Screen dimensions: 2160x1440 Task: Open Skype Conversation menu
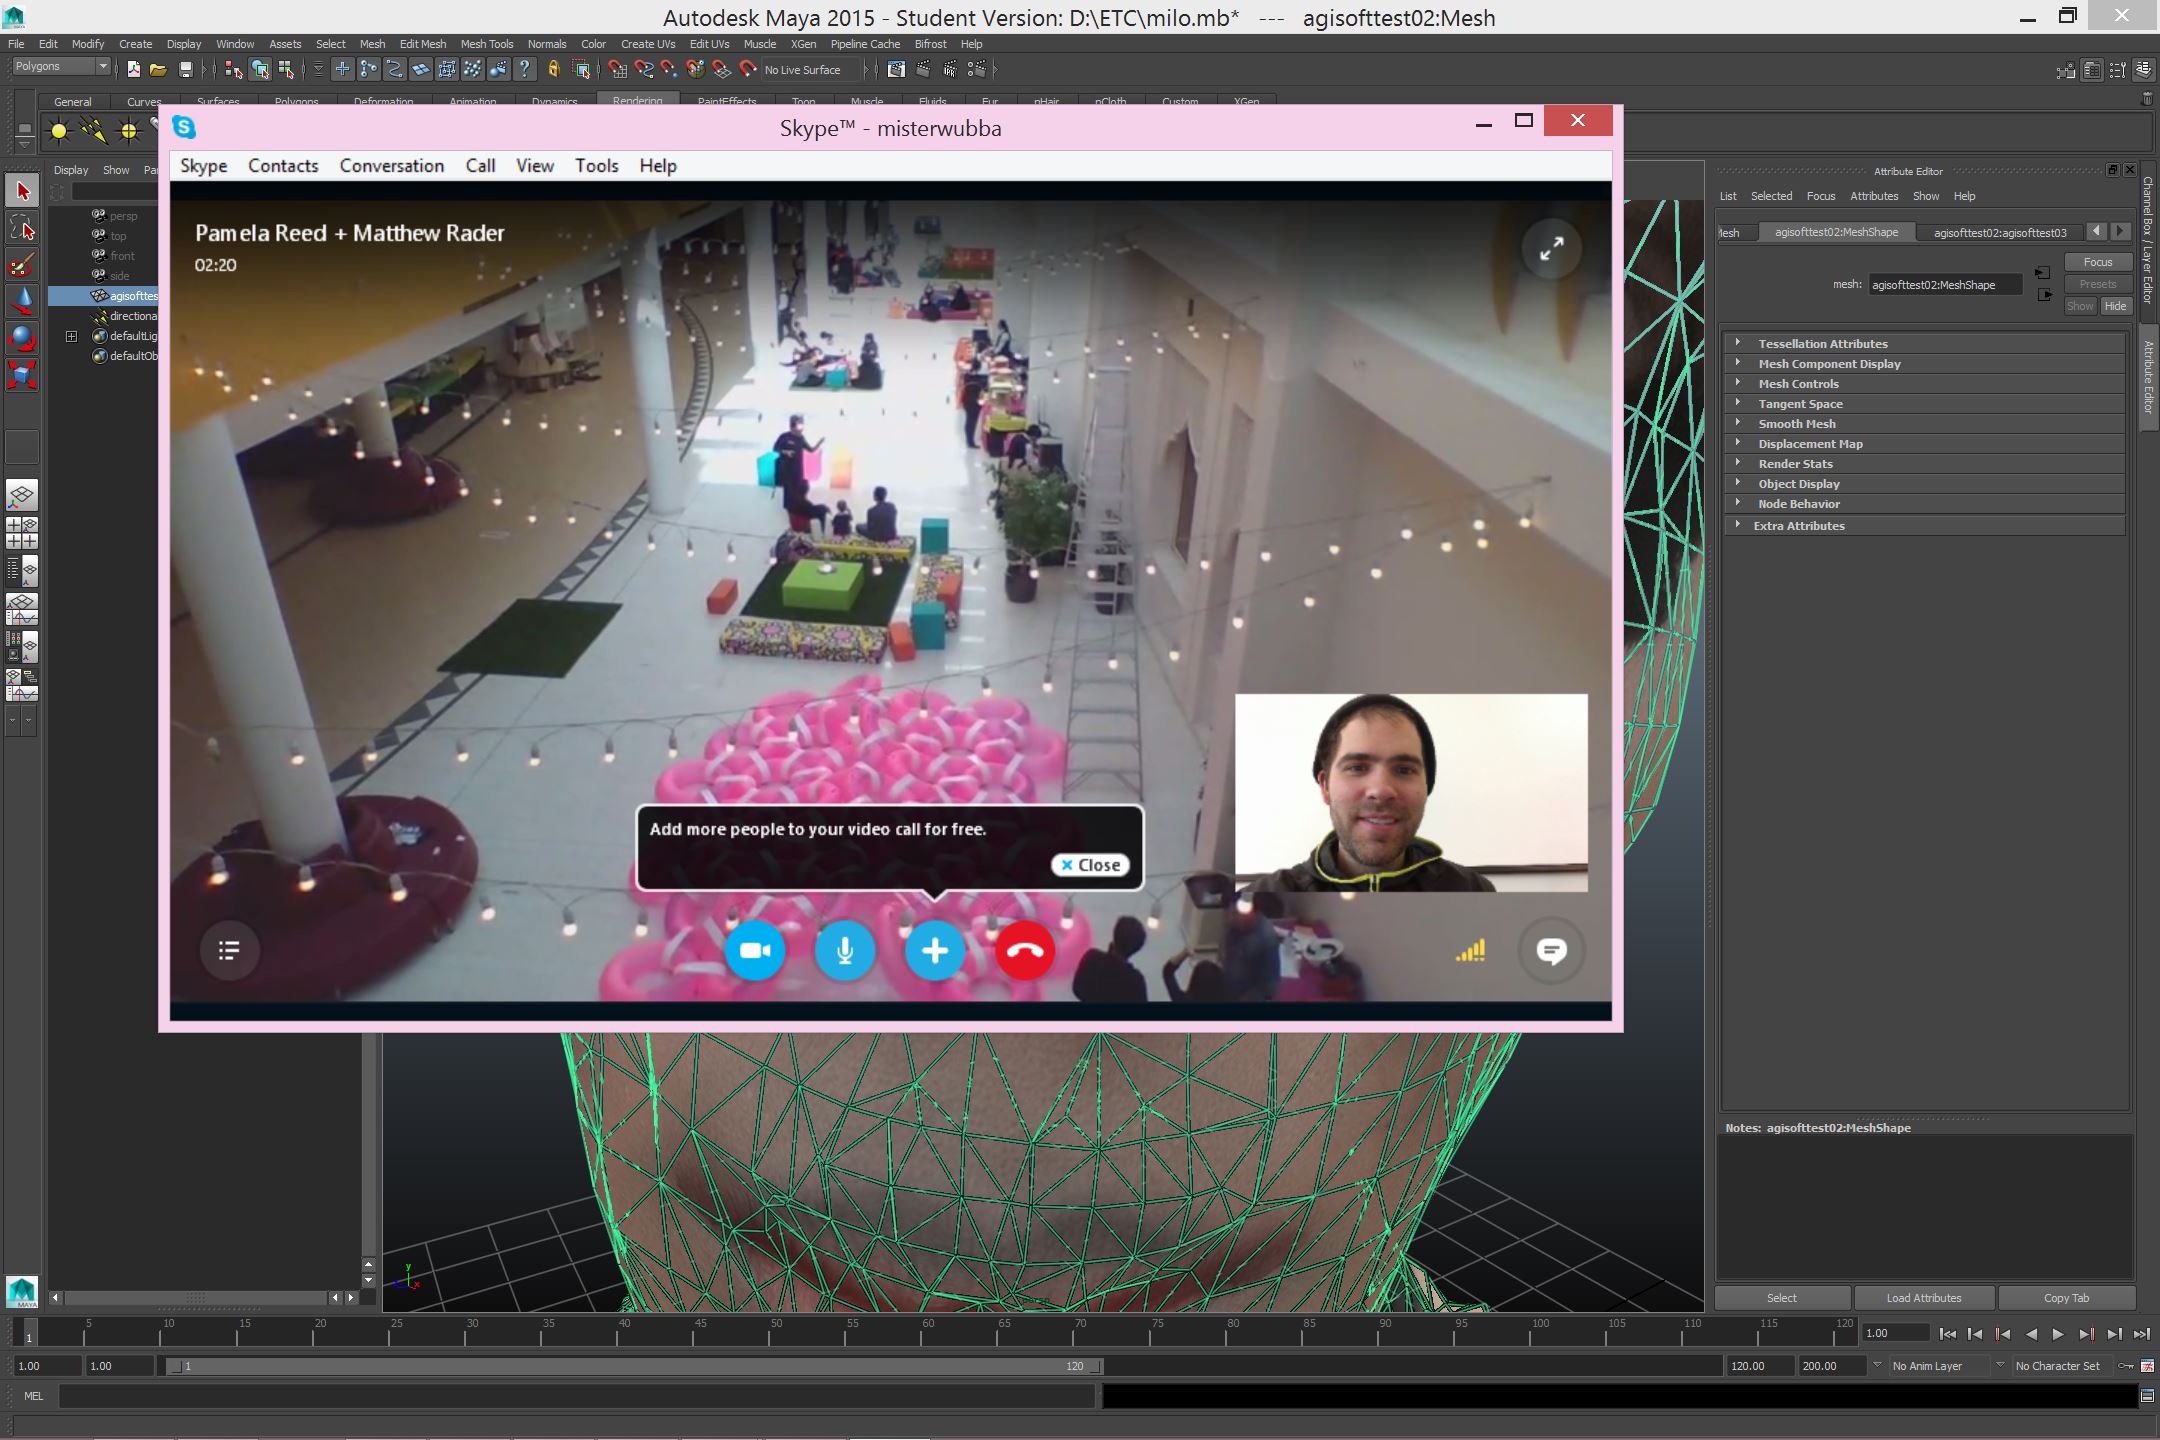[391, 166]
